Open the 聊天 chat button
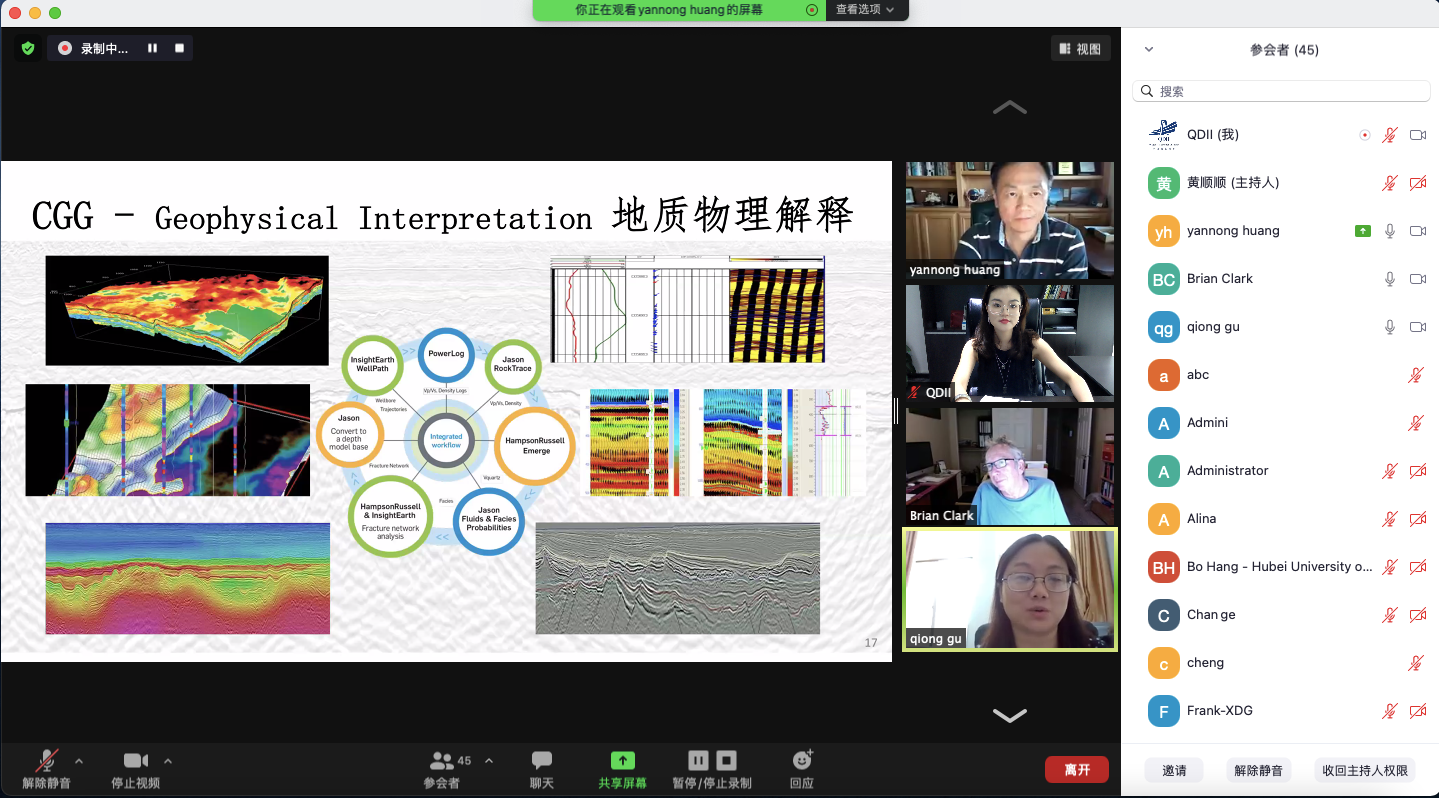Image resolution: width=1439 pixels, height=798 pixels. coord(542,769)
